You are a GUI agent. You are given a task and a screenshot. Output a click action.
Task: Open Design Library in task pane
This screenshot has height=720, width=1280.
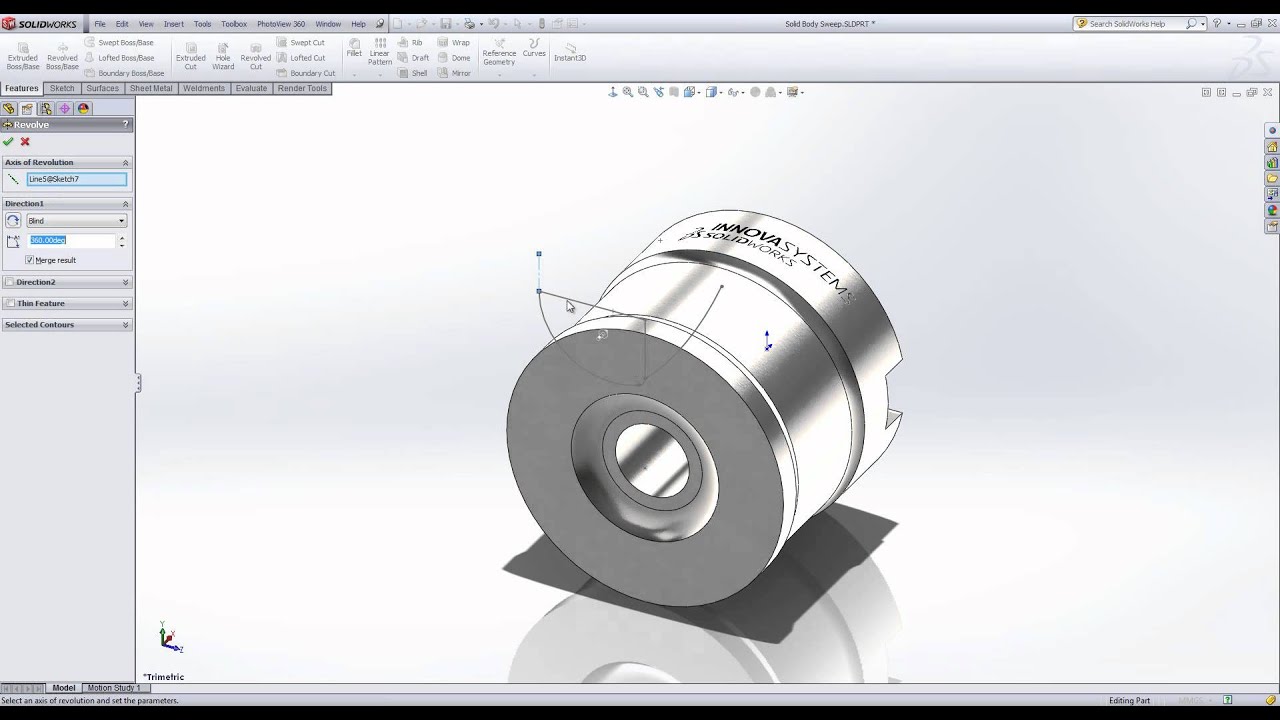[1272, 162]
